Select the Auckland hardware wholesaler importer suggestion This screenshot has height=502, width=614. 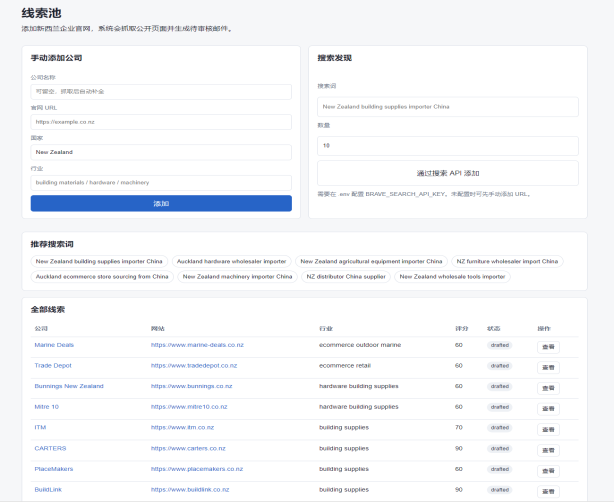231,261
